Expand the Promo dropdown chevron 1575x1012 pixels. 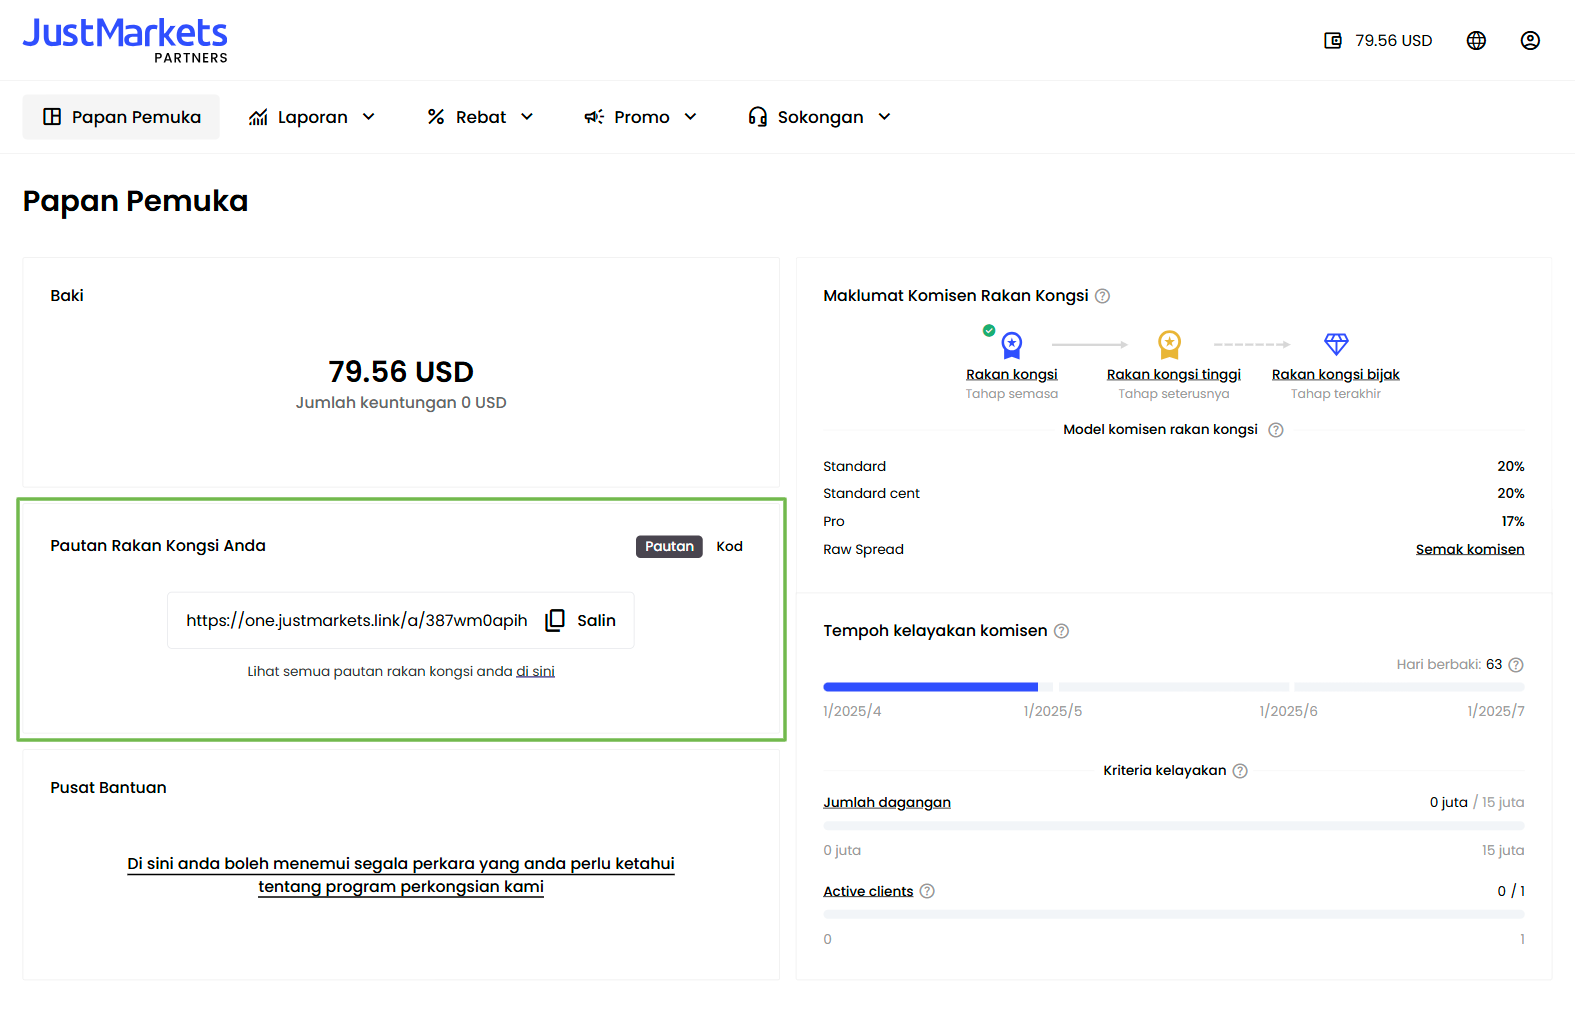(x=690, y=117)
